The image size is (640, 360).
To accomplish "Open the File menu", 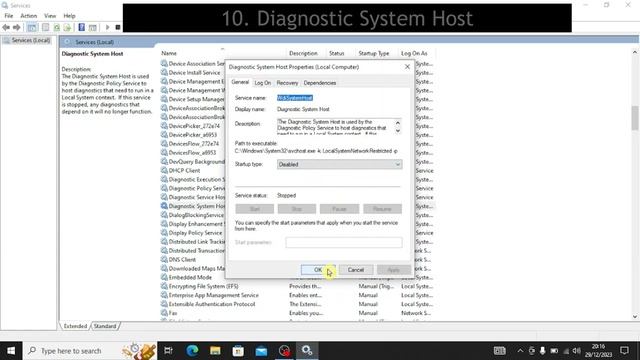I will click(x=9, y=16).
